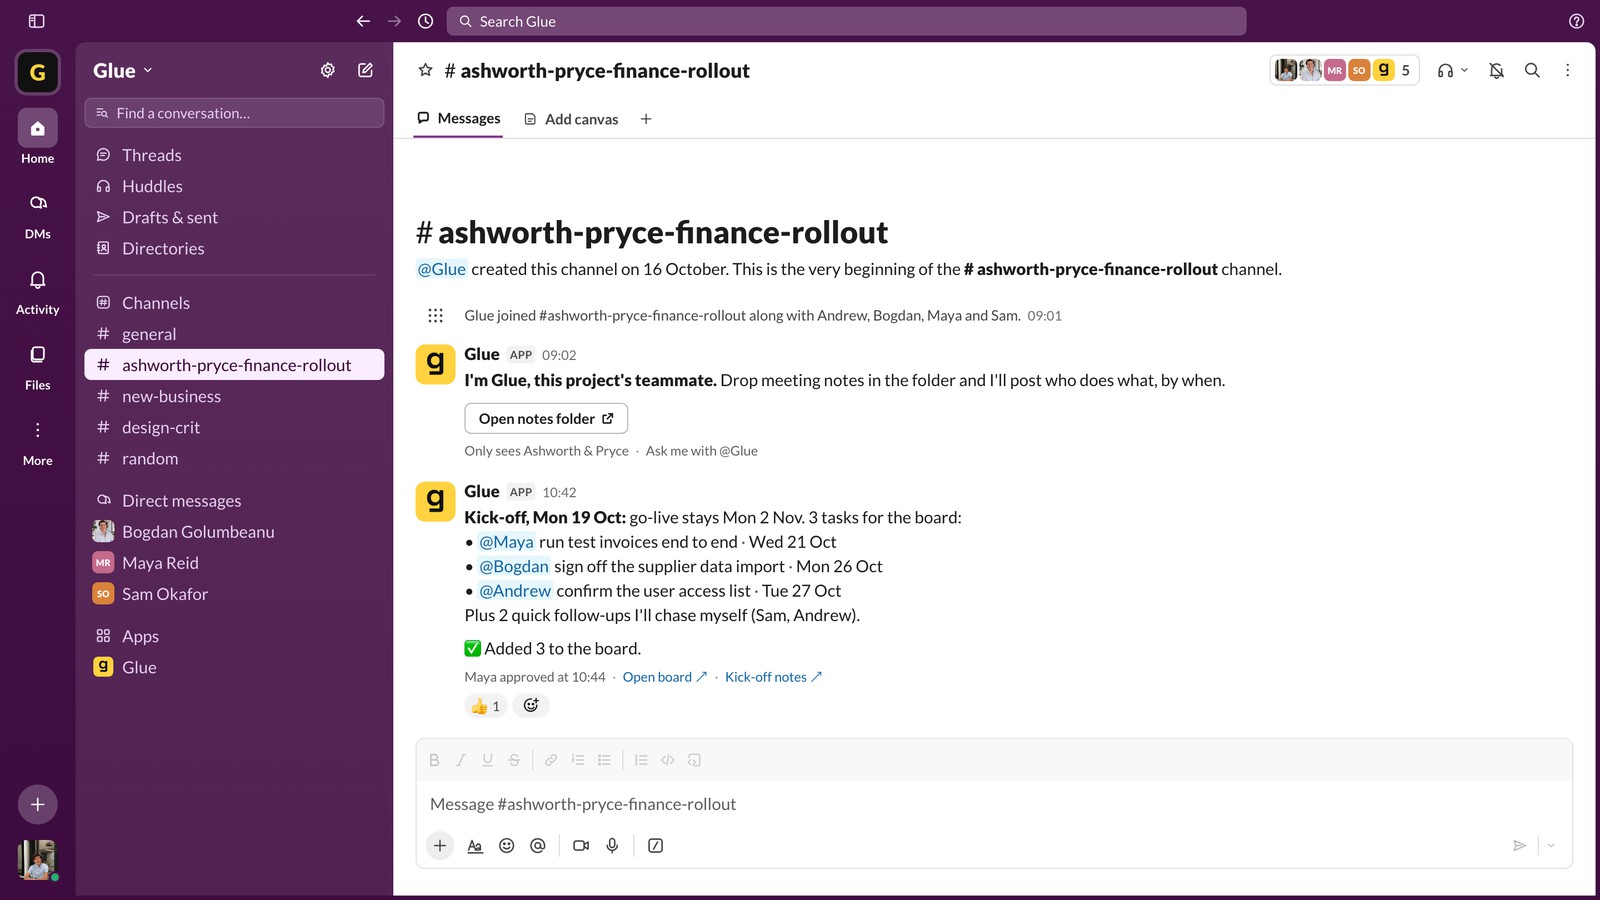Follow the Open board link

pyautogui.click(x=665, y=677)
